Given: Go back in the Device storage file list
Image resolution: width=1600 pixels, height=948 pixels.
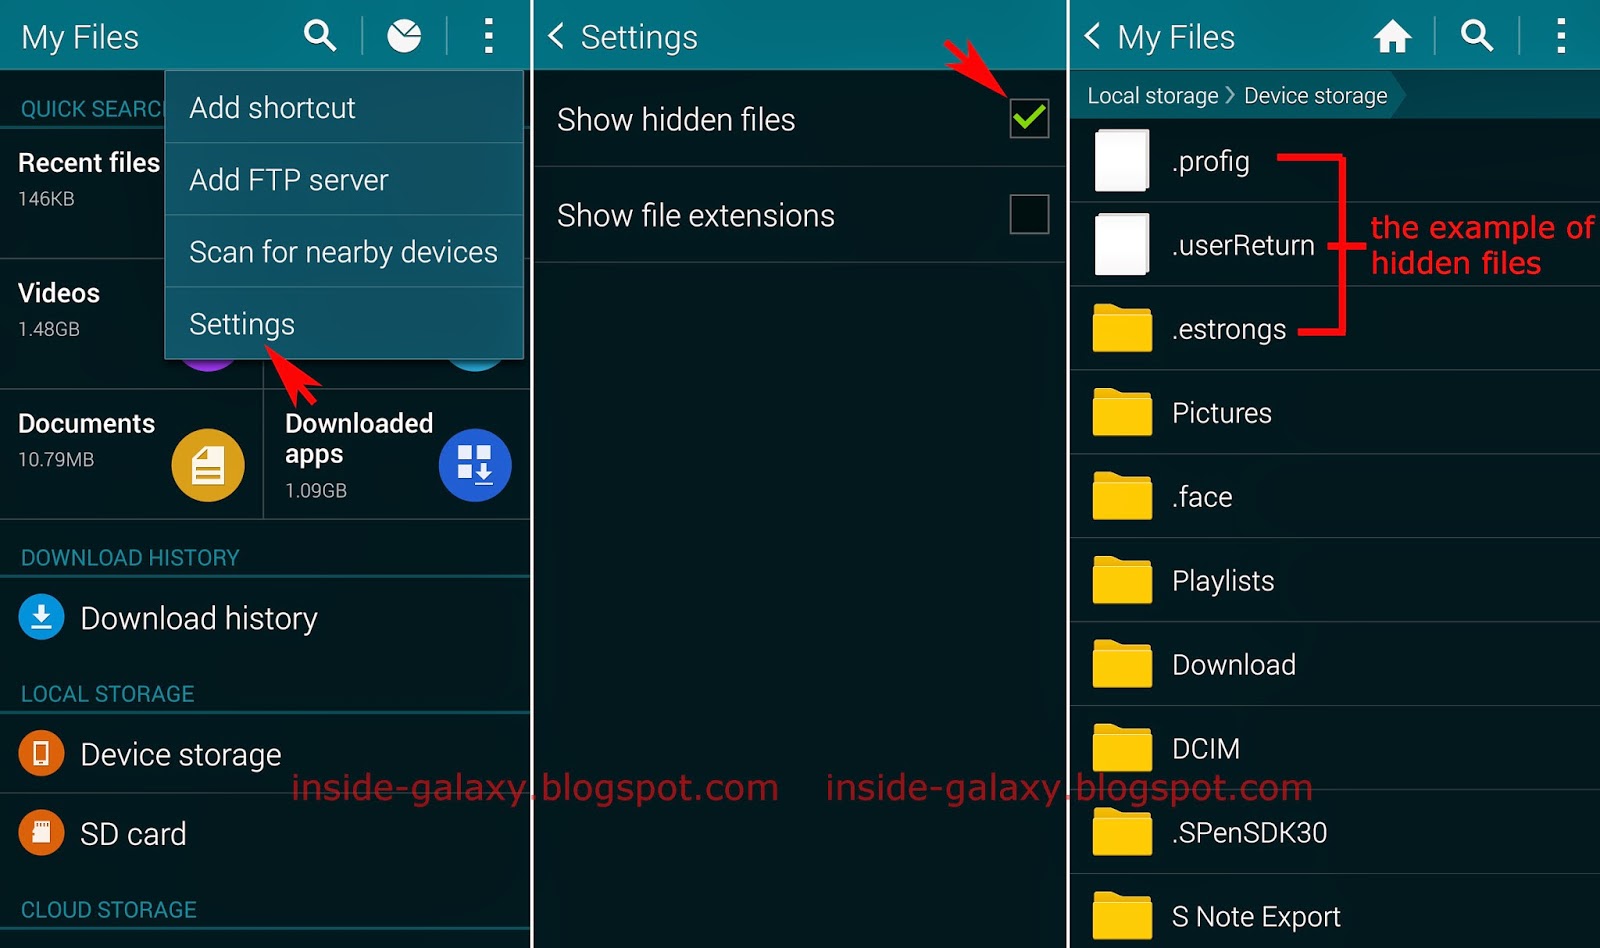Looking at the screenshot, I should (x=1093, y=36).
